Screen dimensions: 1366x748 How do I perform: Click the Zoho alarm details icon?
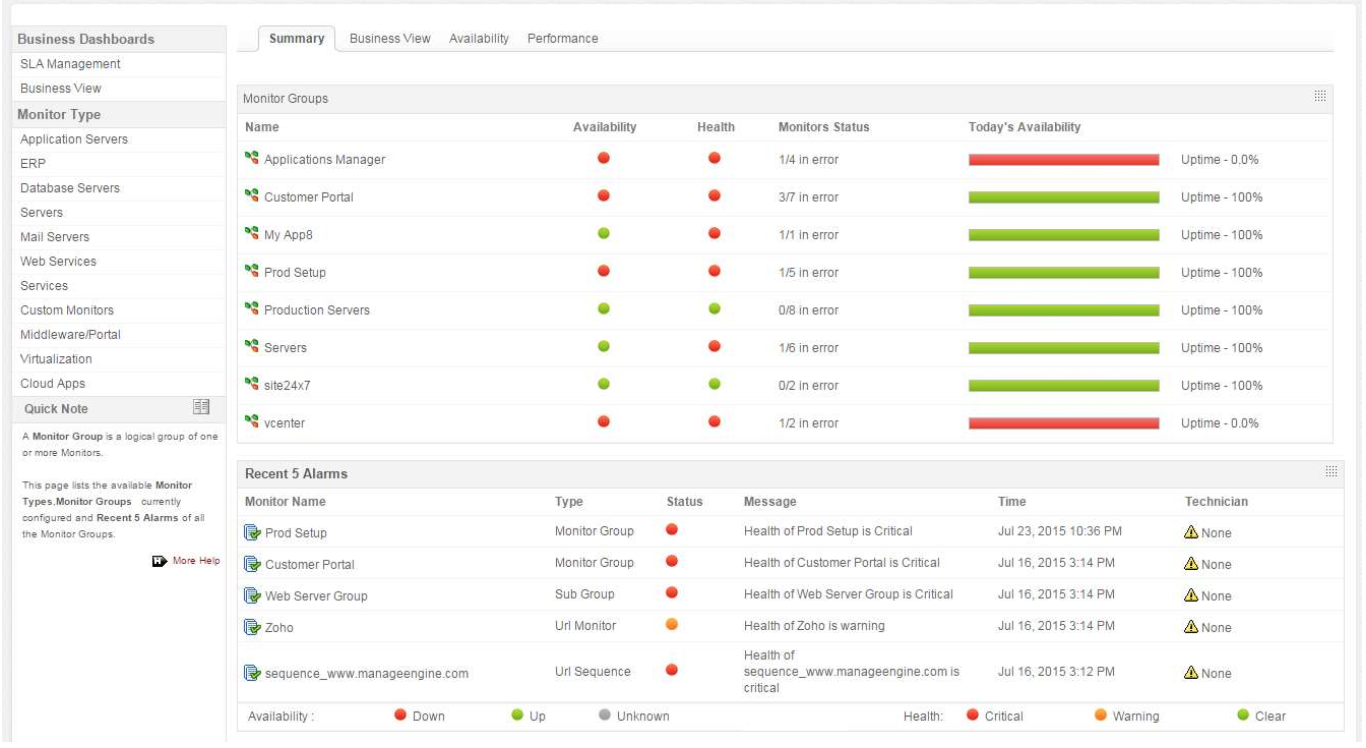click(252, 628)
